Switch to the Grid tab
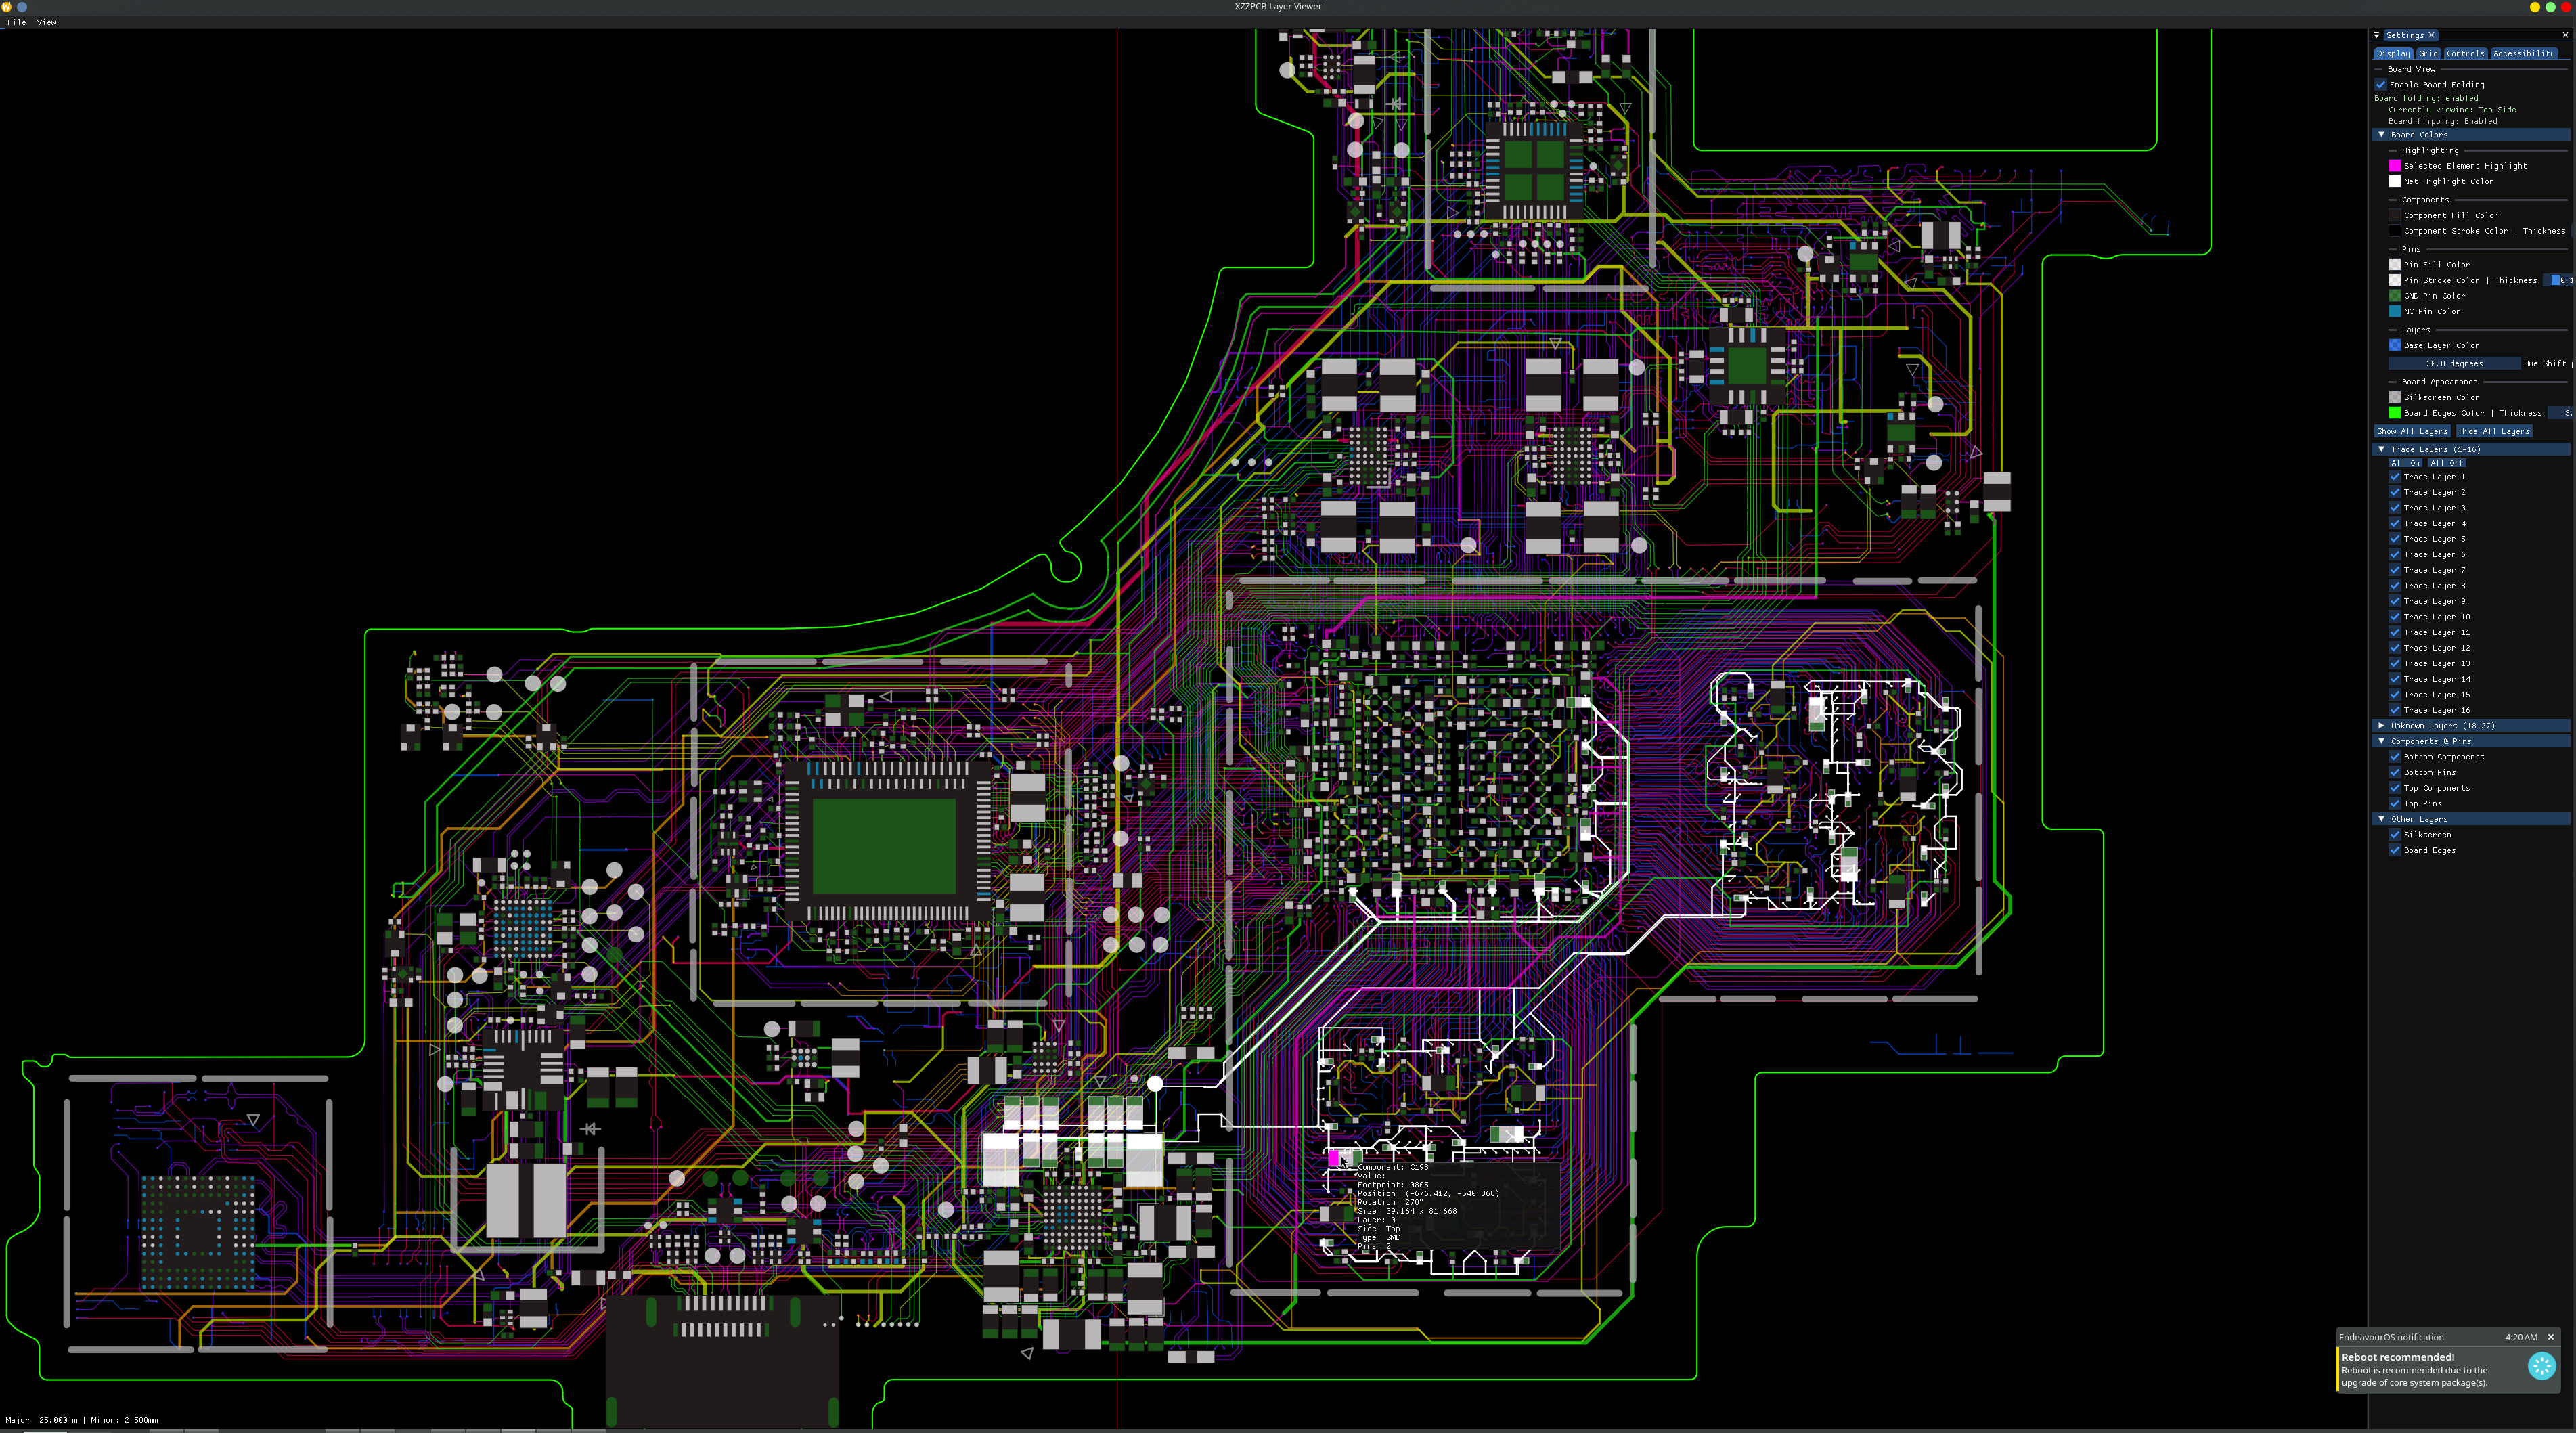This screenshot has width=2576, height=1433. pos(2428,54)
